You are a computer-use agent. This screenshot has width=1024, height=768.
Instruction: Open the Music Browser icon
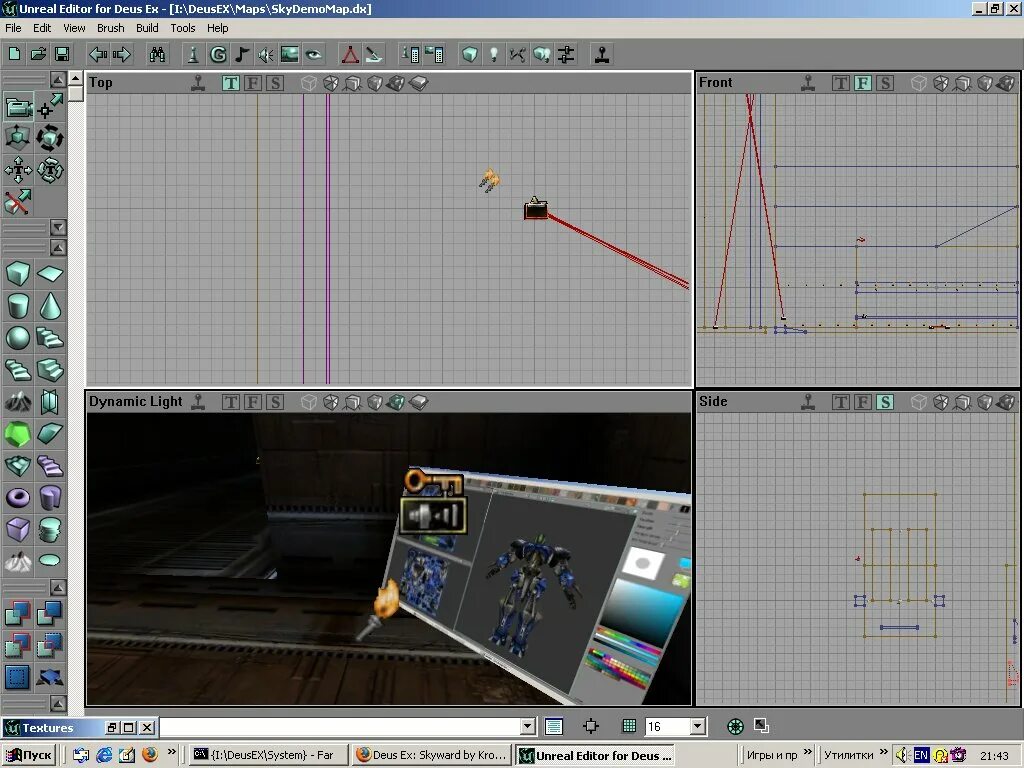pyautogui.click(x=243, y=54)
